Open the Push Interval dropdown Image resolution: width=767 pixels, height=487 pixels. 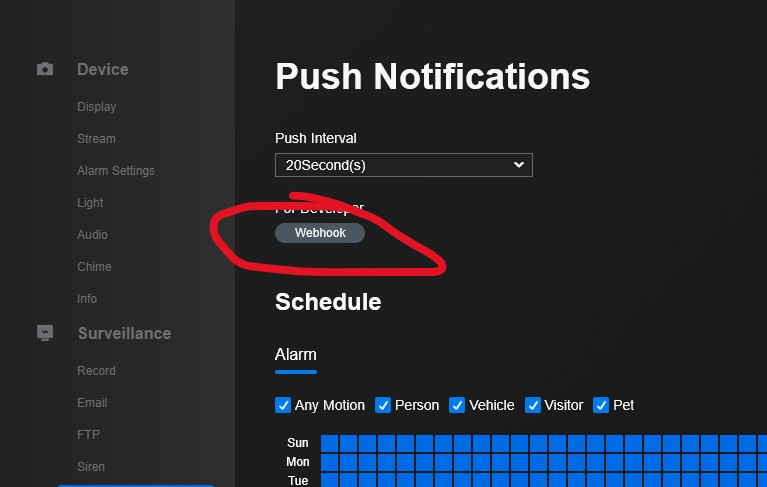point(404,165)
